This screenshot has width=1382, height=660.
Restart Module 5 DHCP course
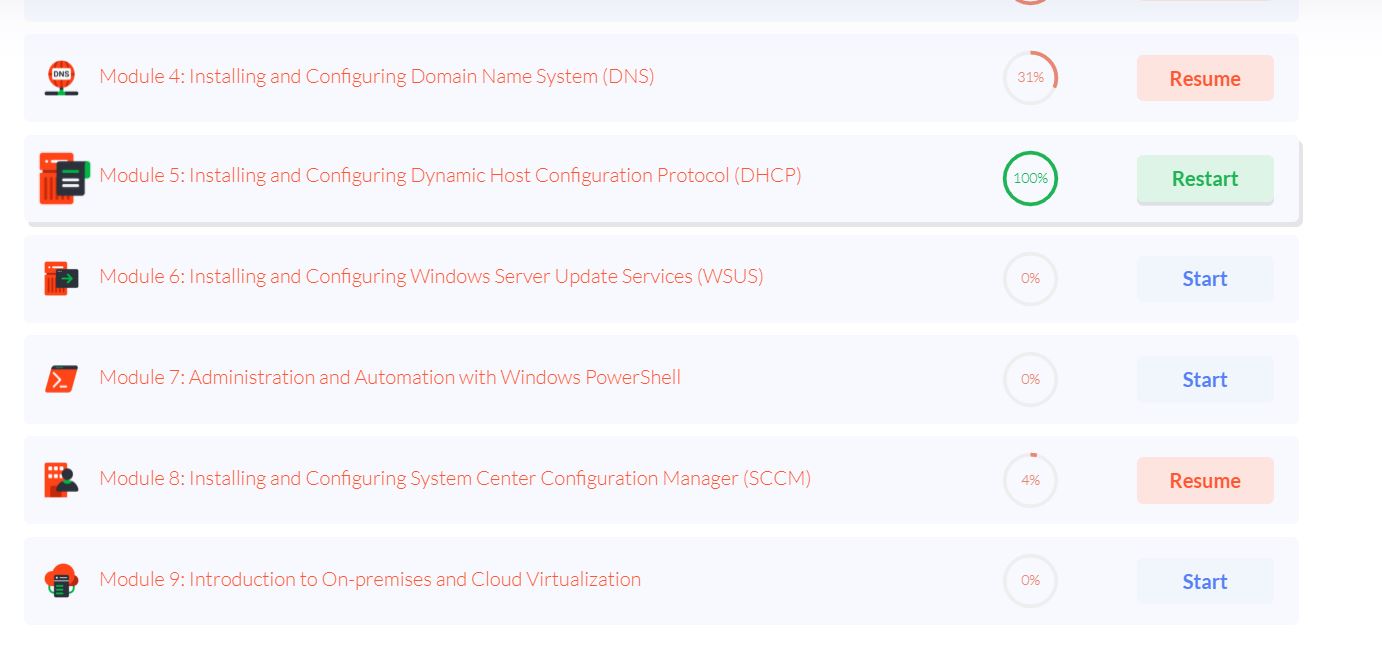[x=1204, y=179]
